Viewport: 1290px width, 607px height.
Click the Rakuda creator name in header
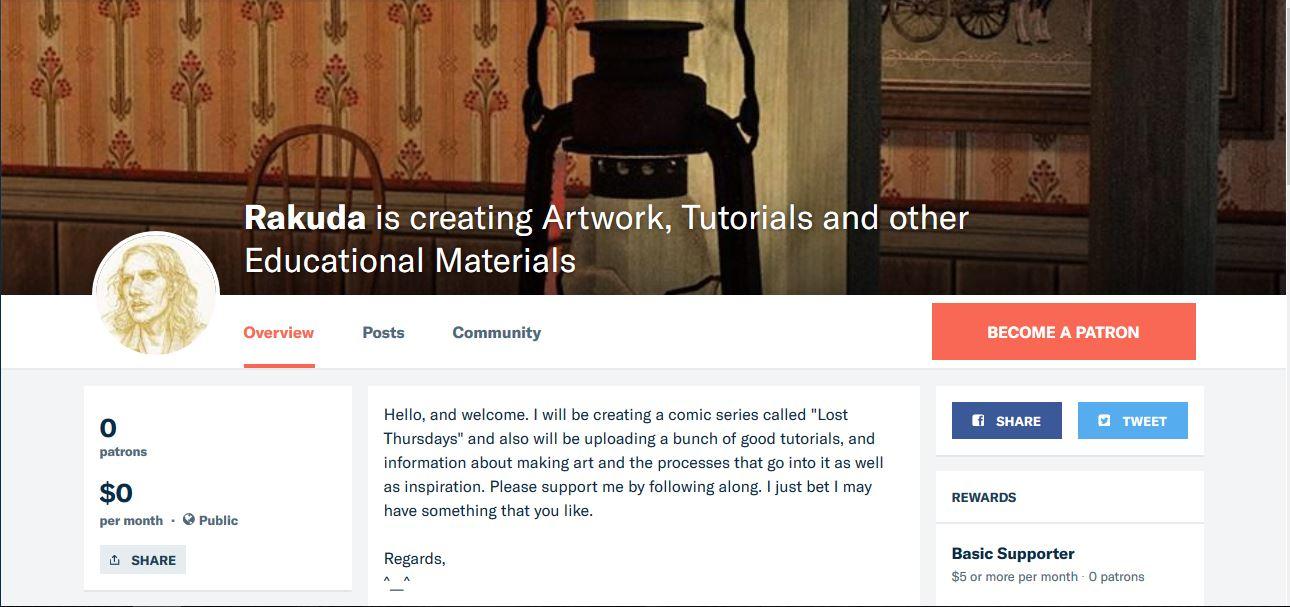click(305, 218)
